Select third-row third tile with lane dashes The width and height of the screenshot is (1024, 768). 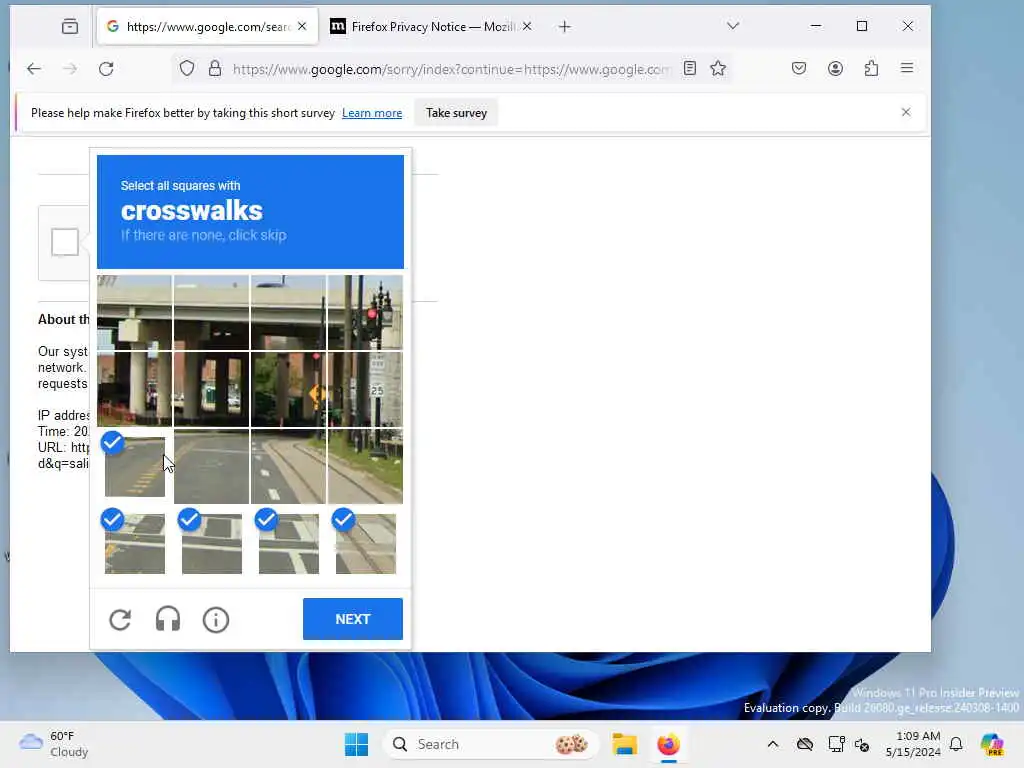(x=289, y=466)
